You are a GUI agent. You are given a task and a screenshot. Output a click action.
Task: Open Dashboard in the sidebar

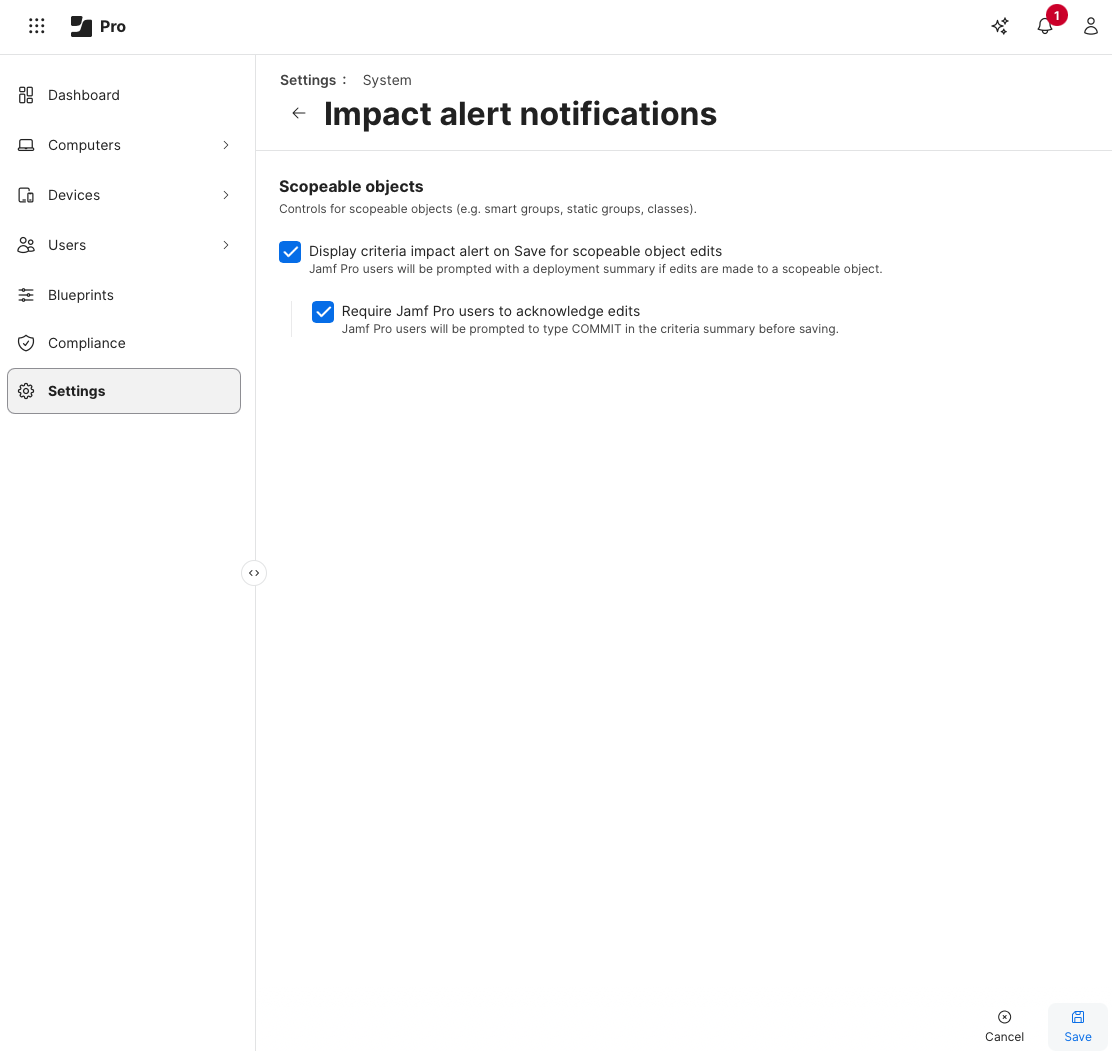124,95
